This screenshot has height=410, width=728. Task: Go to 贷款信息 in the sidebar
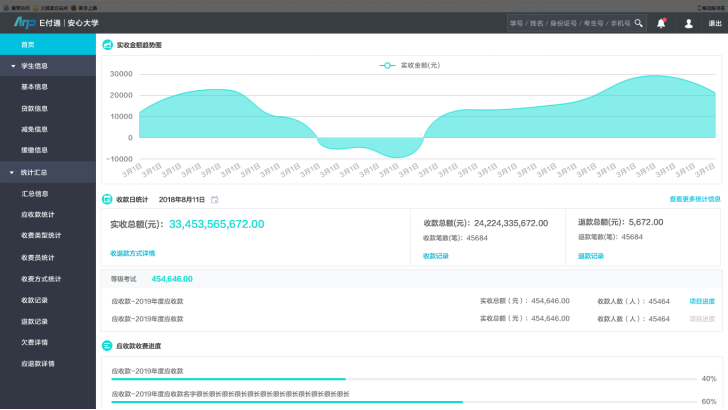click(x=34, y=108)
